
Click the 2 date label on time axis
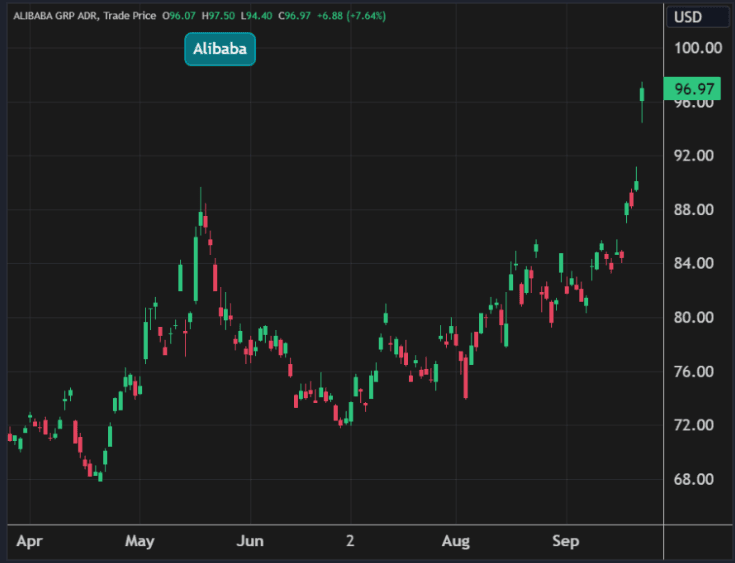click(x=350, y=541)
